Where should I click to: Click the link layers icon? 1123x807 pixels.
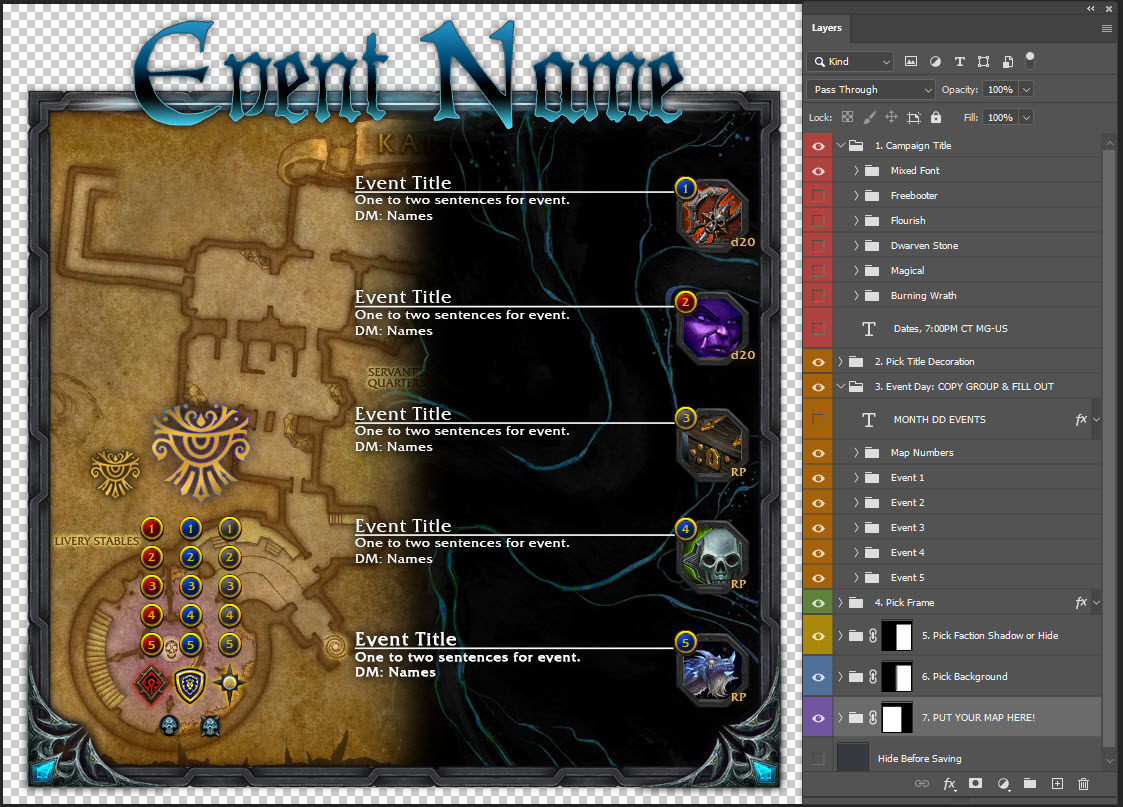pyautogui.click(x=922, y=784)
